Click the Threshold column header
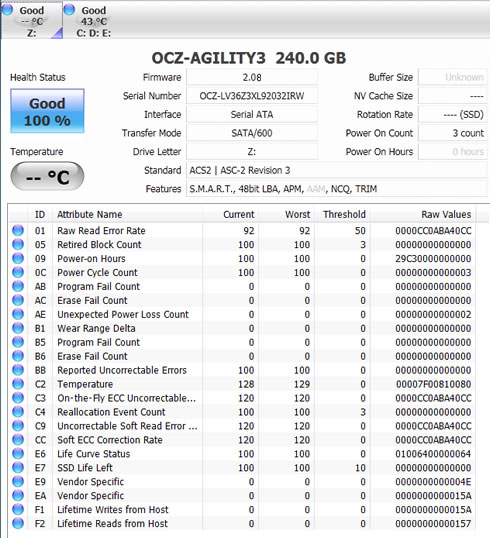 point(342,214)
